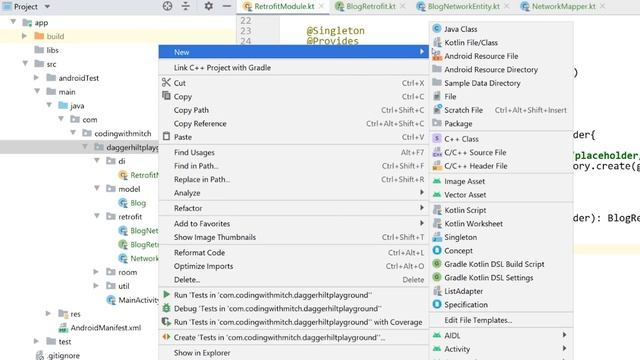Create new Android Resource File
Image resolution: width=640 pixels, height=360 pixels.
point(501,56)
